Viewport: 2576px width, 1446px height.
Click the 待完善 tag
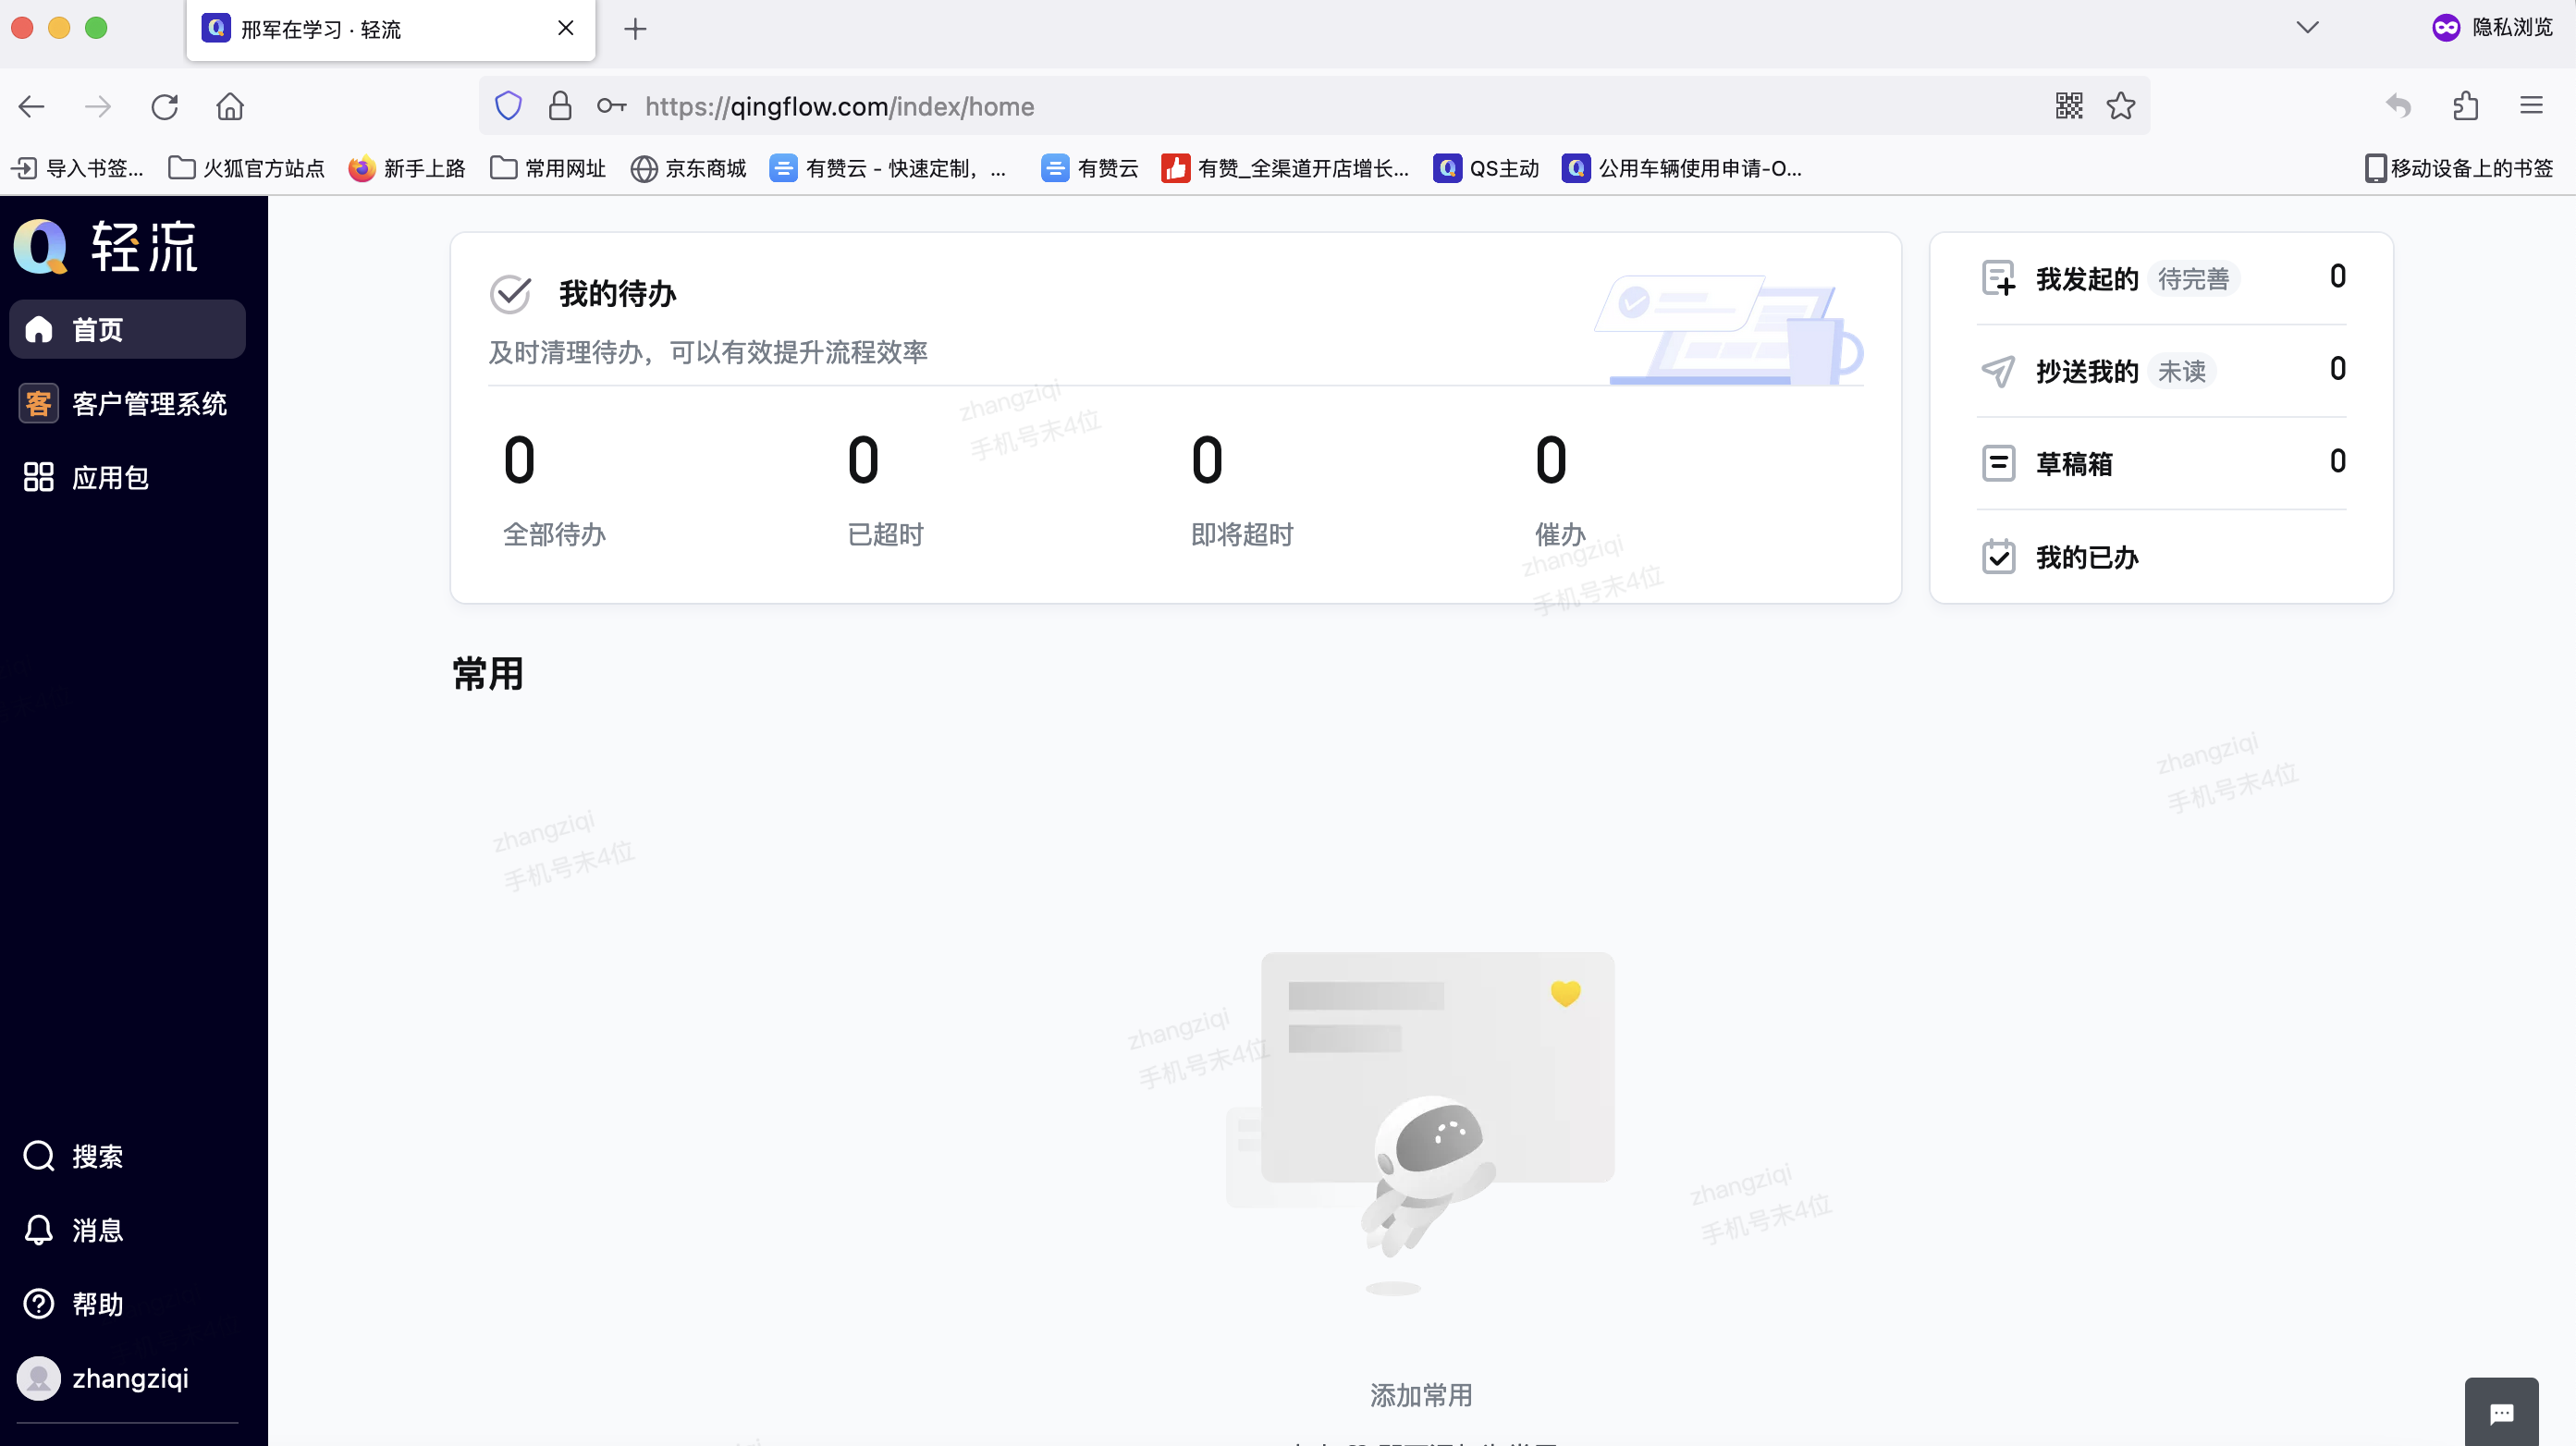[x=2193, y=279]
